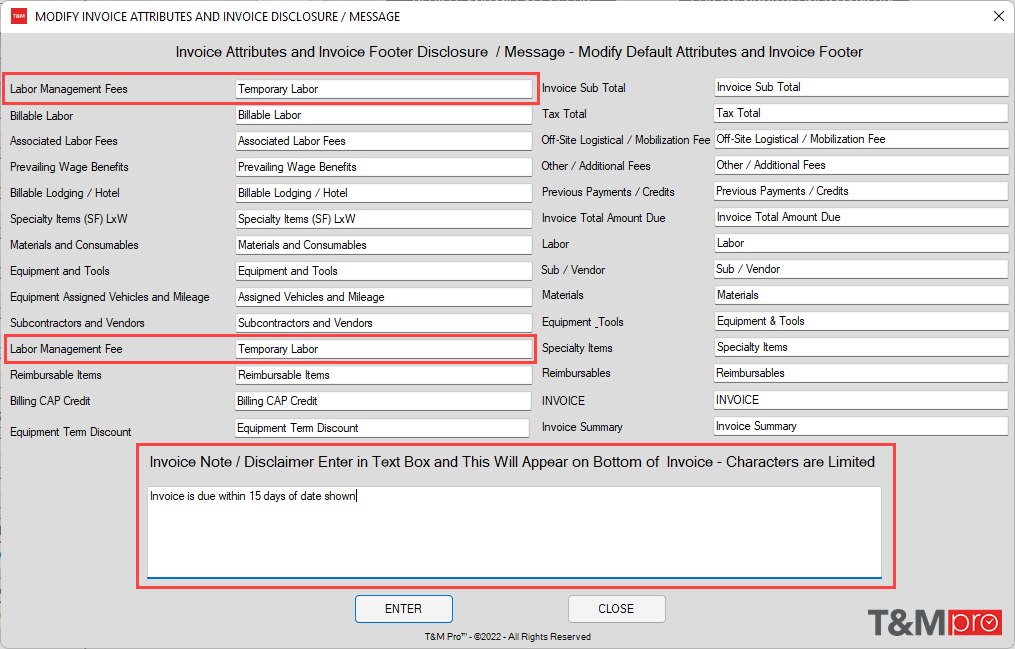Select the Materials input field
The image size is (1015, 649).
coord(861,295)
